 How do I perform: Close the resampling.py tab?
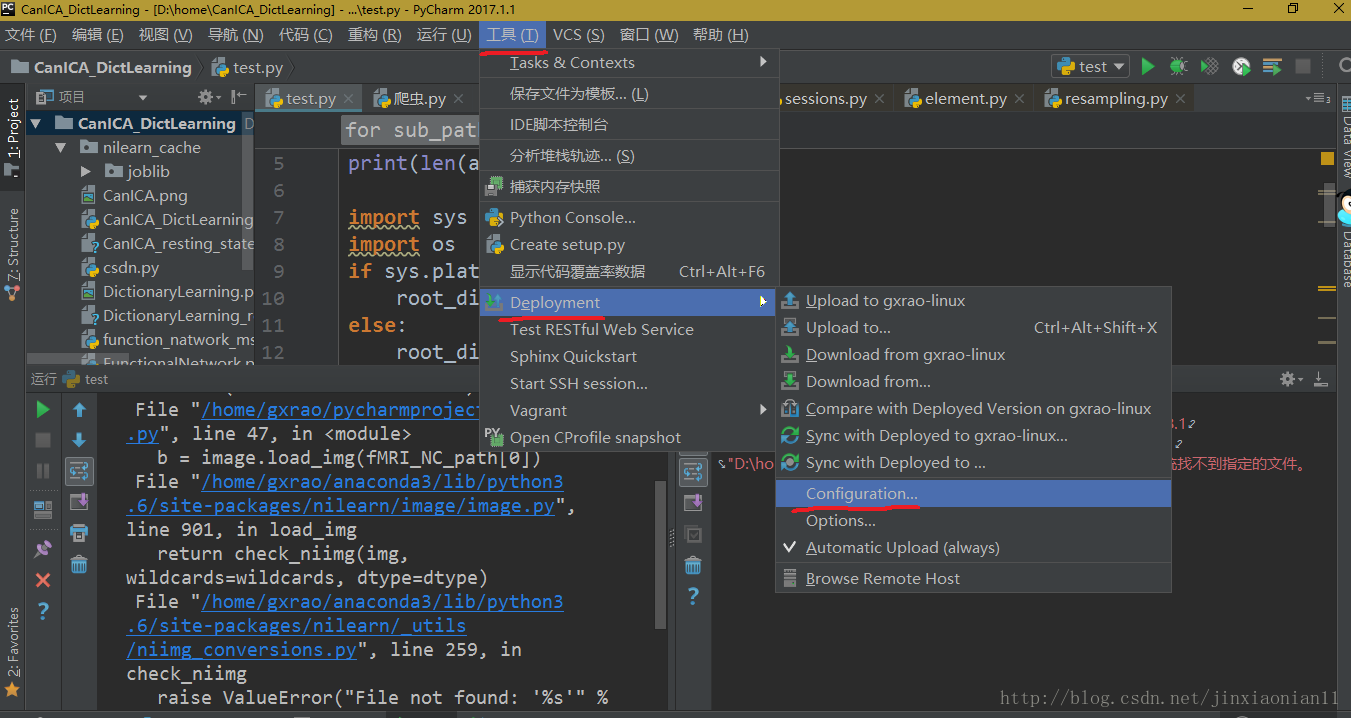pos(1180,99)
